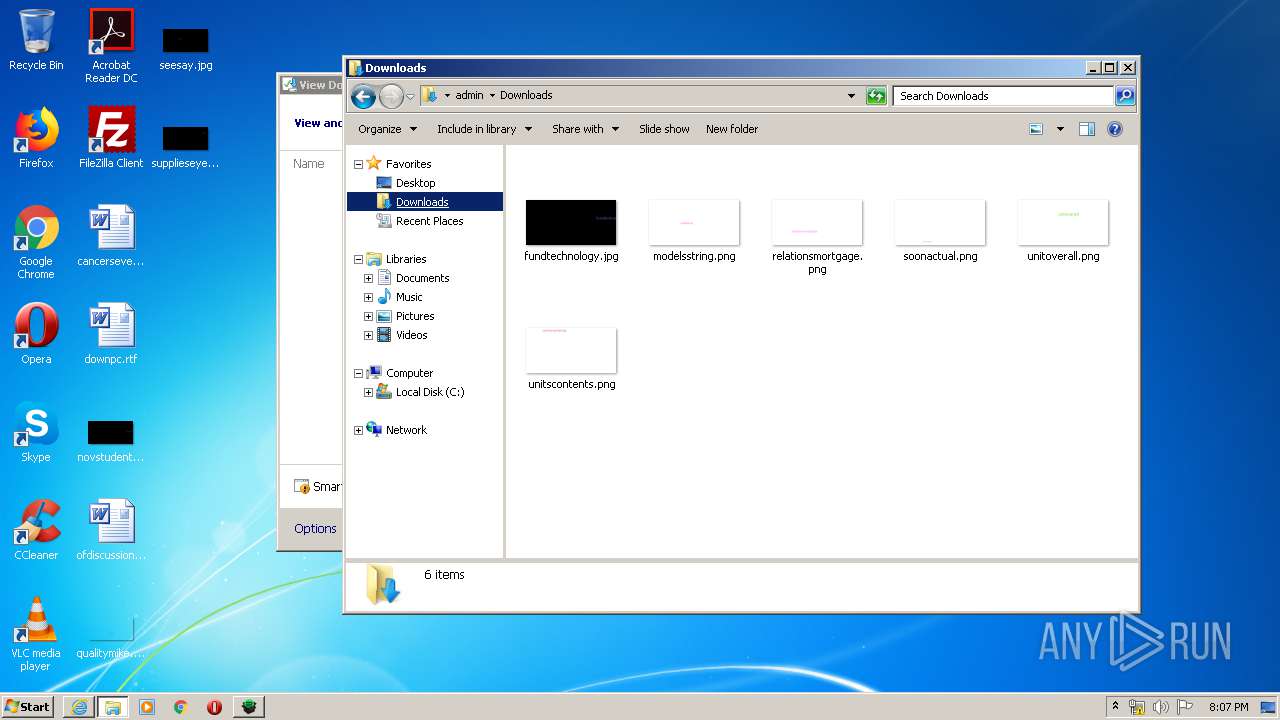
Task: Open the Organize menu
Action: [x=387, y=129]
